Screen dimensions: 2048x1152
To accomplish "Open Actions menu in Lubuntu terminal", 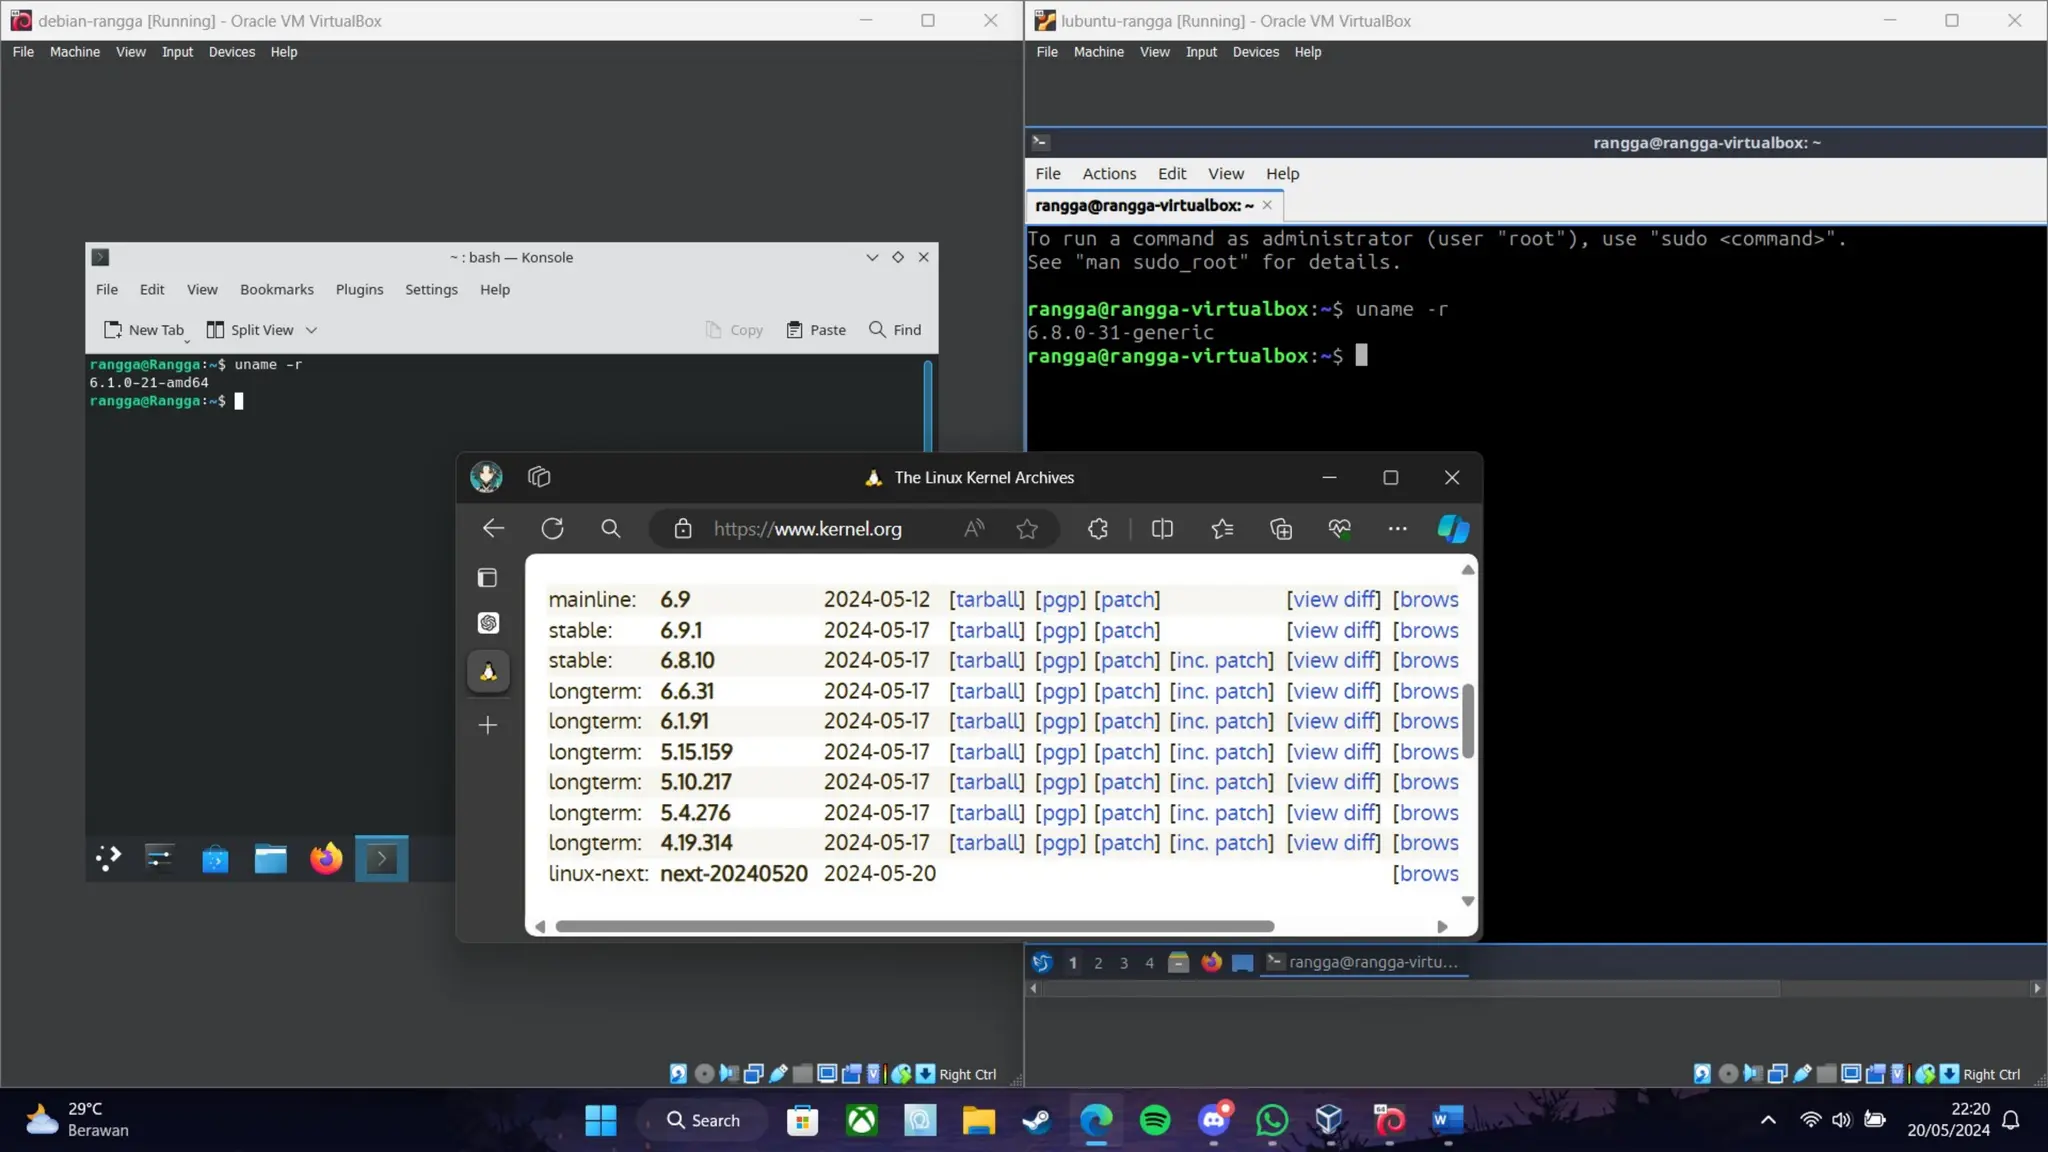I will click(x=1109, y=173).
